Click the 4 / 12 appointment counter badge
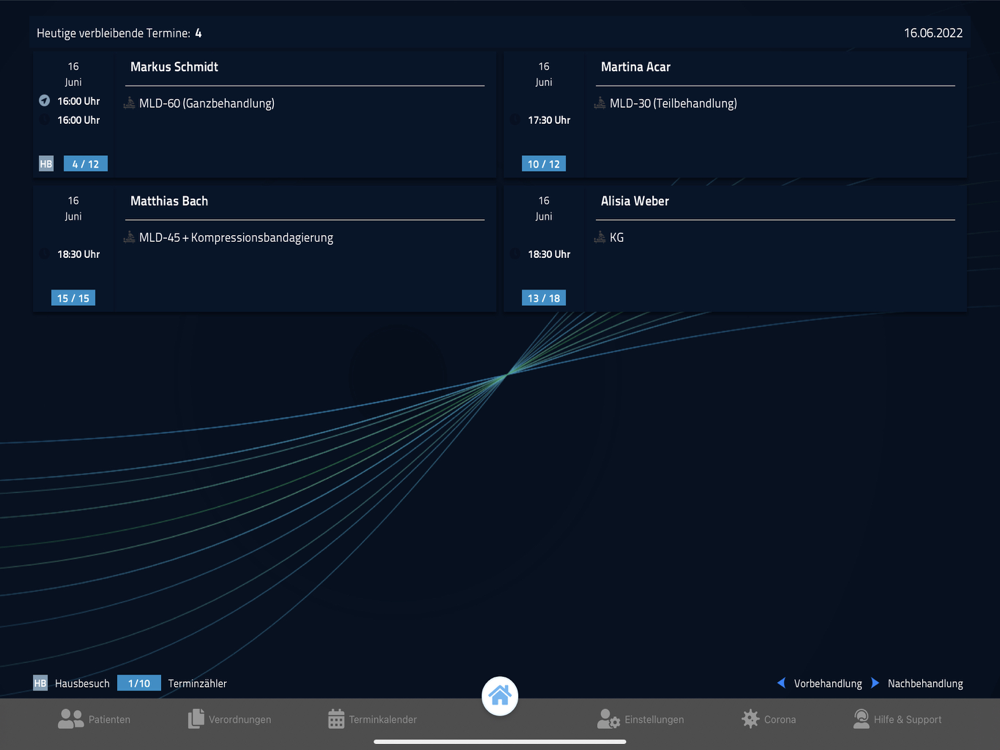The image size is (1000, 750). 85,164
